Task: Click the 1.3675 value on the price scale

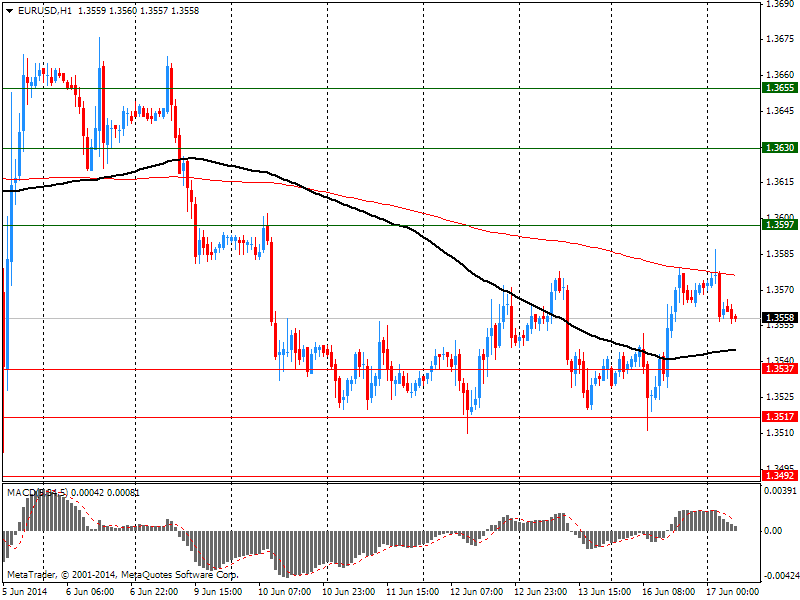Action: tap(780, 39)
